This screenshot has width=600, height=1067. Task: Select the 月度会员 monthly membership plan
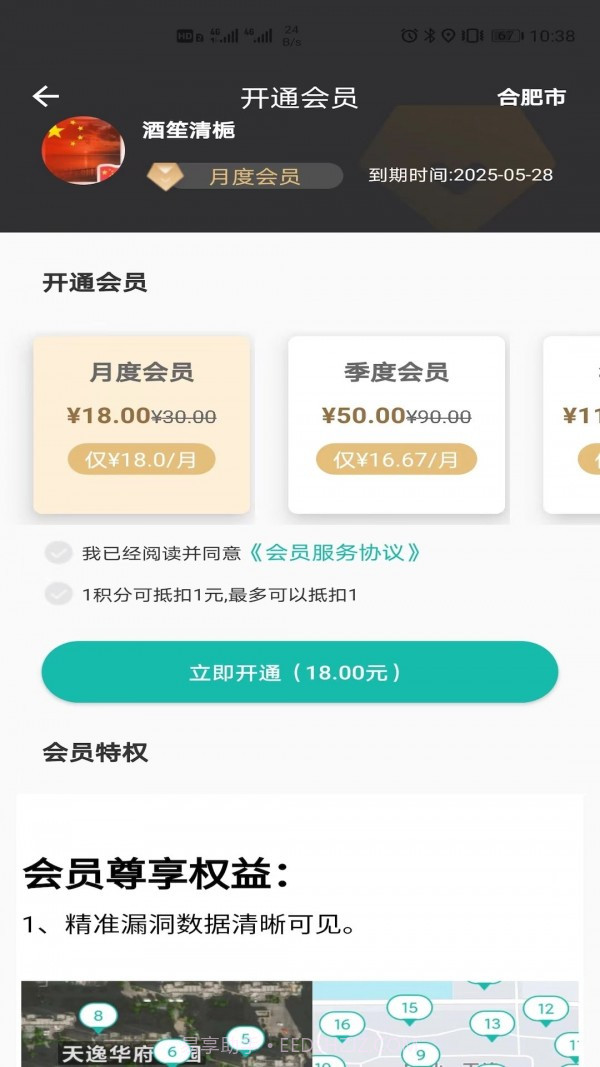click(x=141, y=424)
